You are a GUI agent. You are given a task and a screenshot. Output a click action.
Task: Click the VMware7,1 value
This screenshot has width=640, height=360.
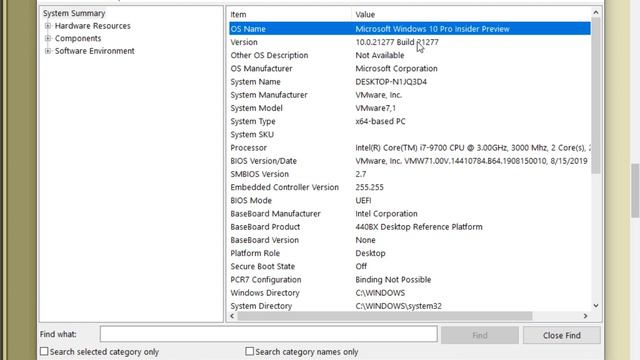376,108
